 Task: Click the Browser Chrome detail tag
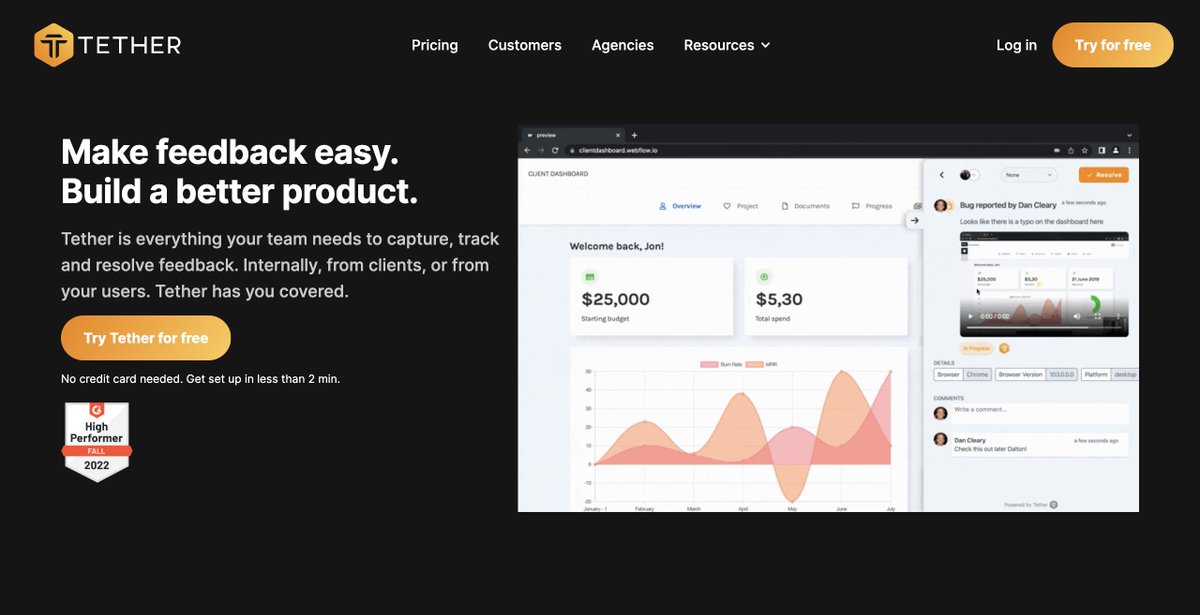point(963,374)
